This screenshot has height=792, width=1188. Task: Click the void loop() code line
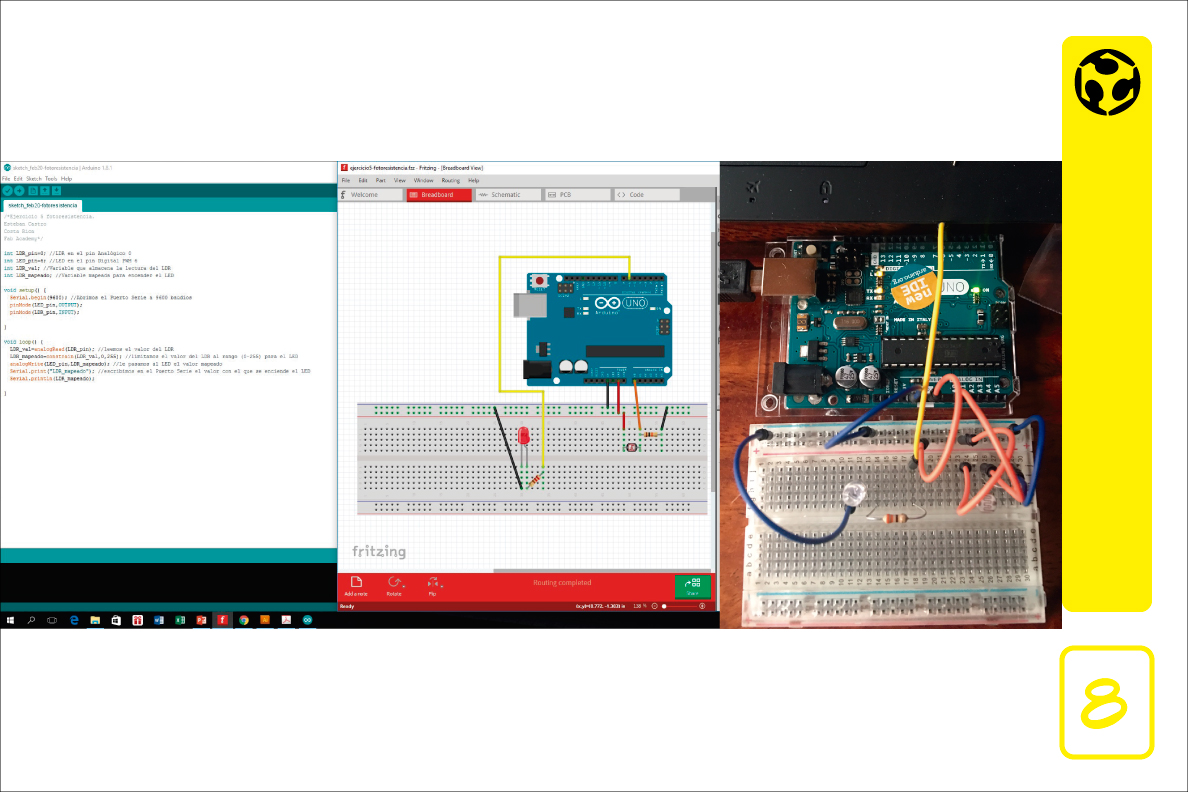pyautogui.click(x=23, y=342)
